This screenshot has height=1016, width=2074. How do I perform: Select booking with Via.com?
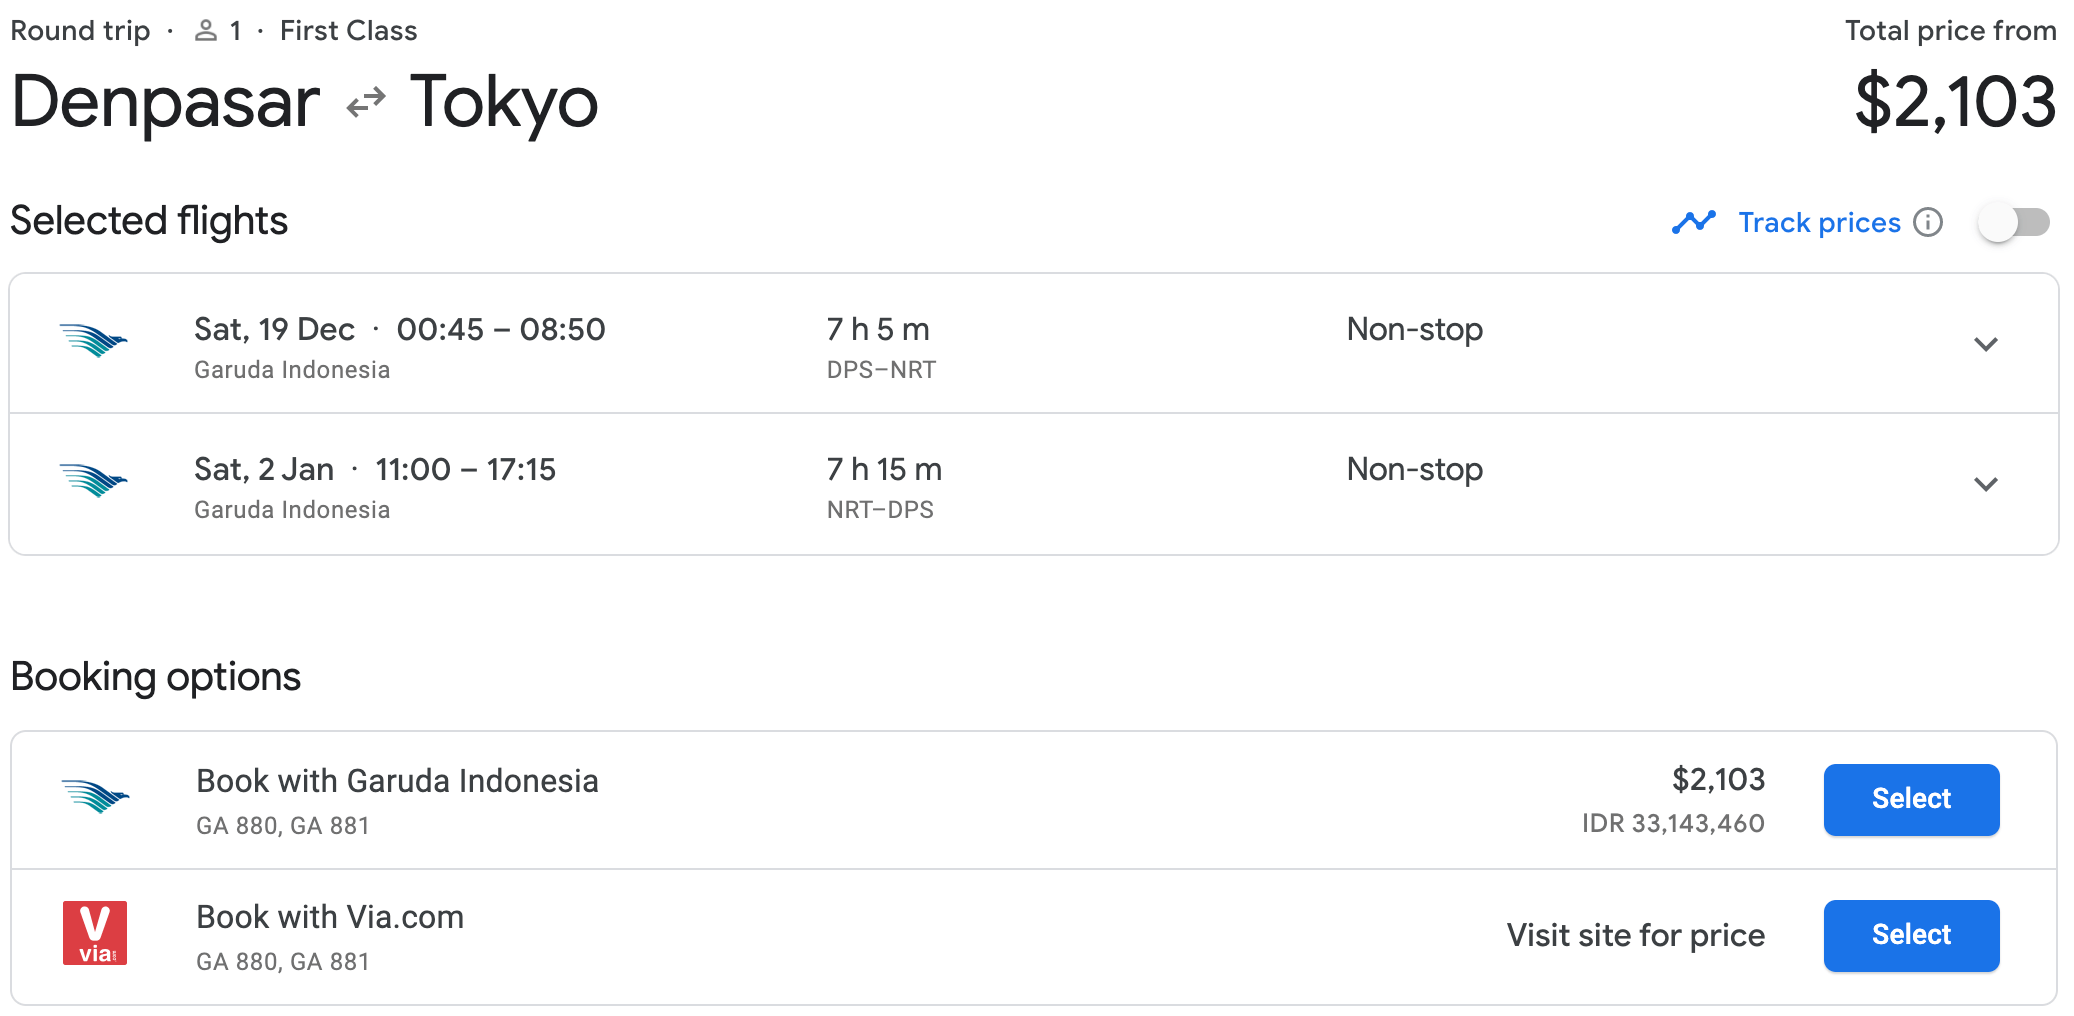pos(1910,935)
